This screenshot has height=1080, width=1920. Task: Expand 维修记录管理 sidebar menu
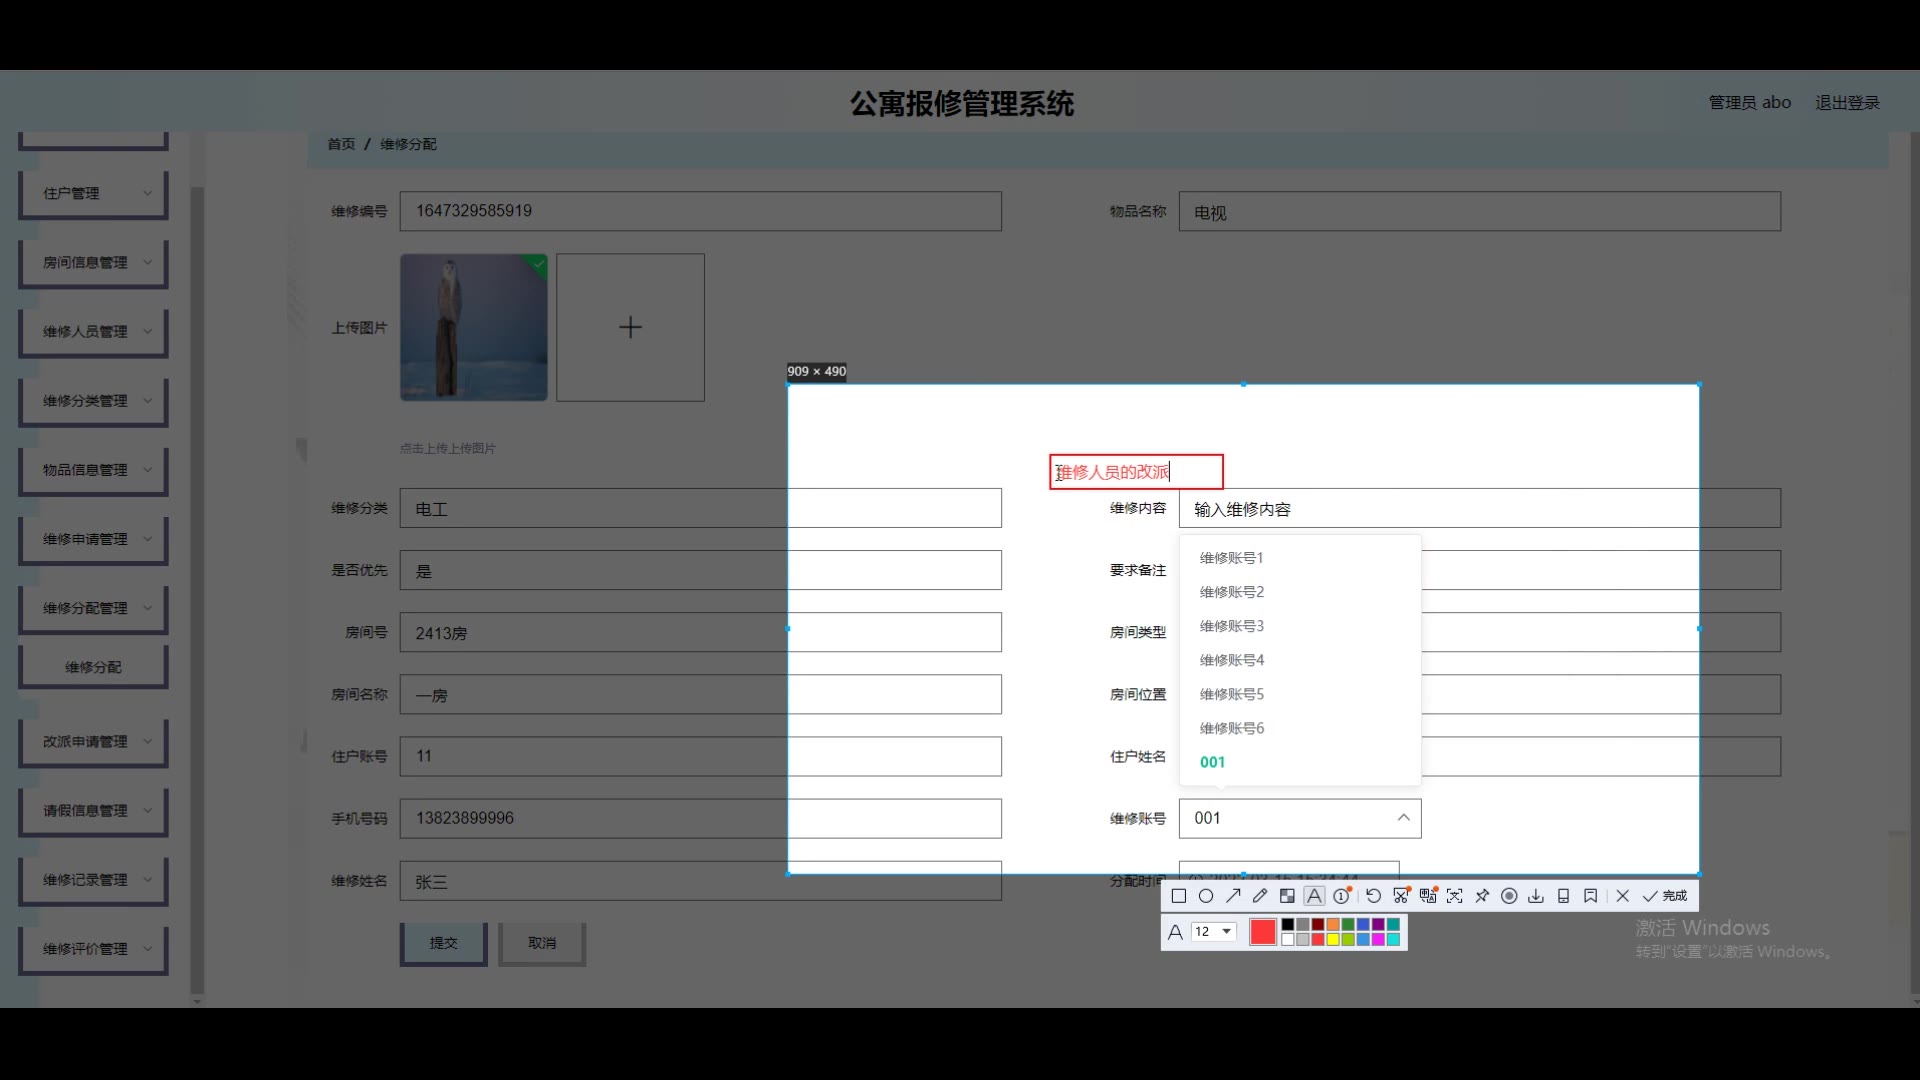[x=93, y=879]
